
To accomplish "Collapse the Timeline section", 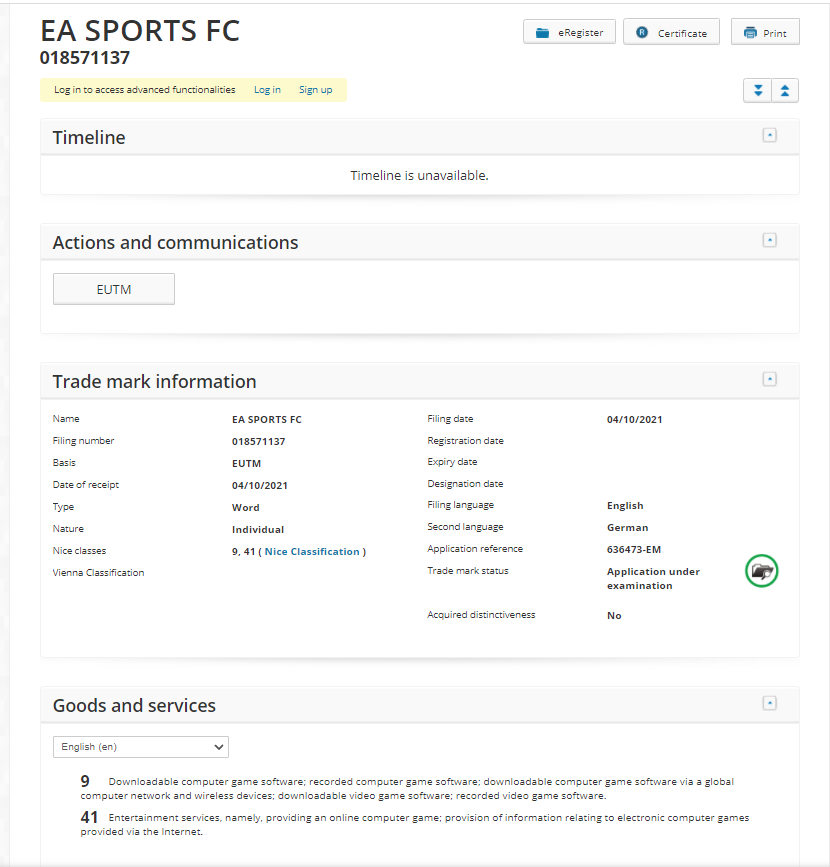I will [x=769, y=135].
